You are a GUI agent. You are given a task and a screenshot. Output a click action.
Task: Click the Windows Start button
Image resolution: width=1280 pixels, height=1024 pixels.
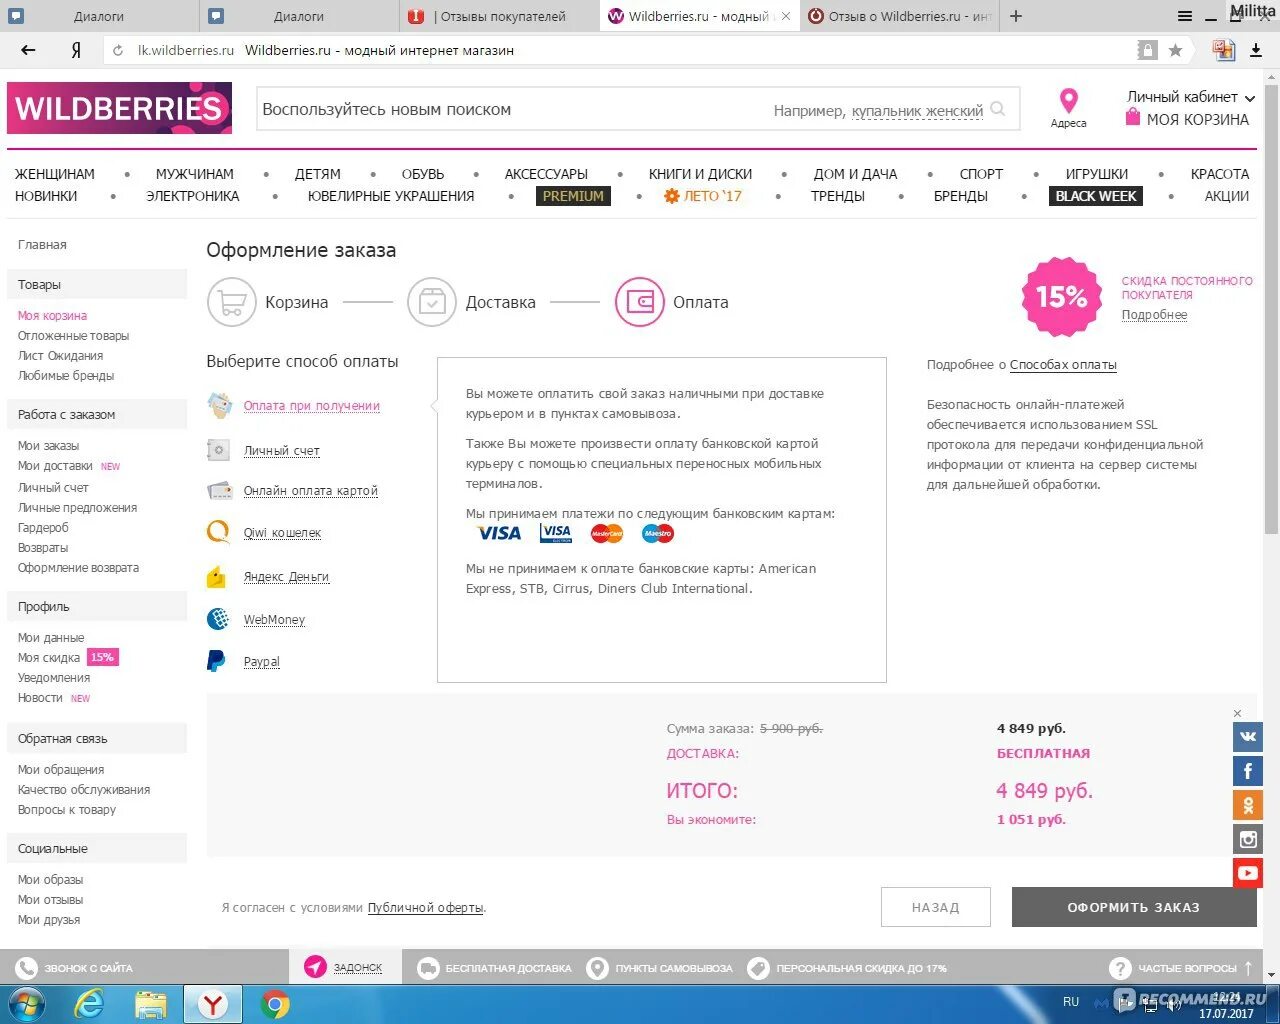point(27,1004)
